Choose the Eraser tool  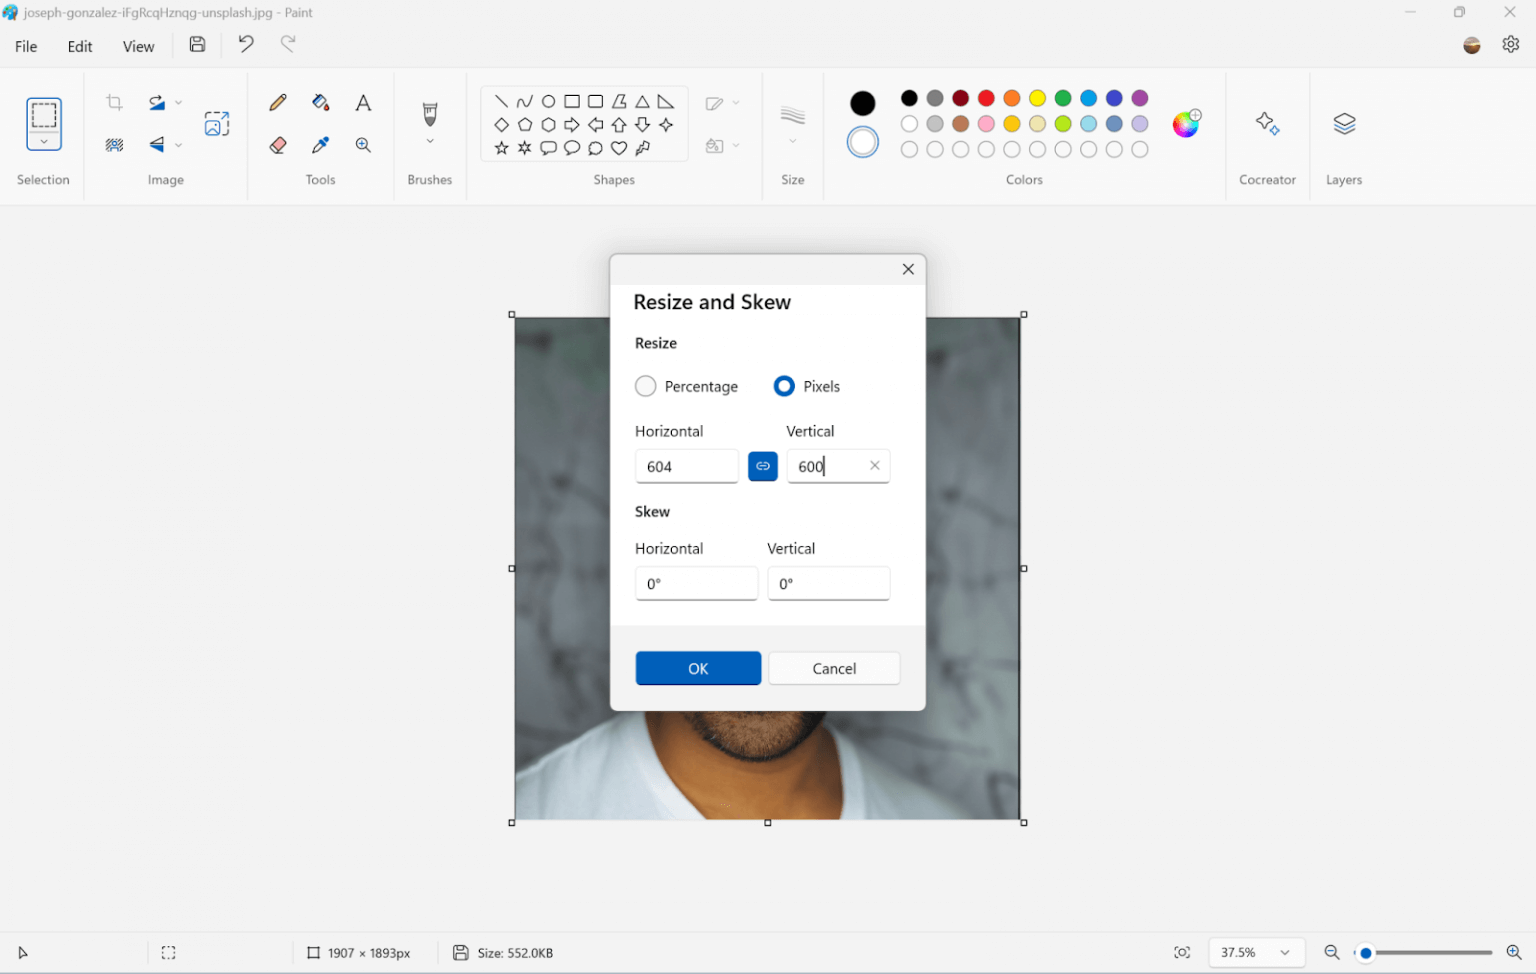coord(278,145)
